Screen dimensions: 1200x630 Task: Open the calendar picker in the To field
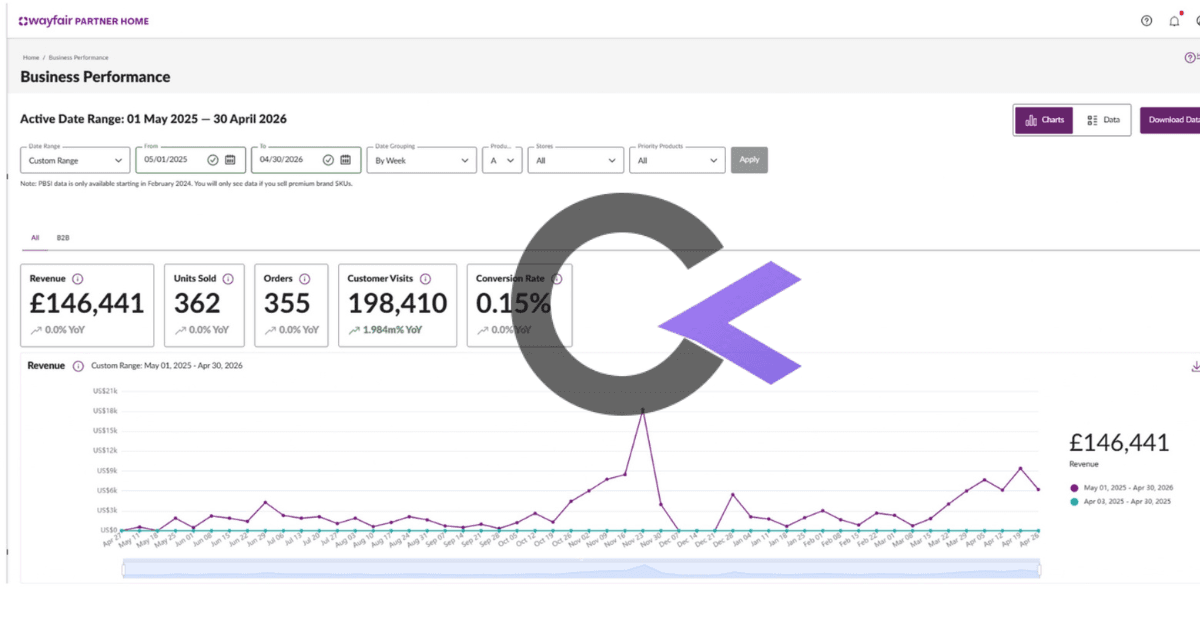[345, 160]
